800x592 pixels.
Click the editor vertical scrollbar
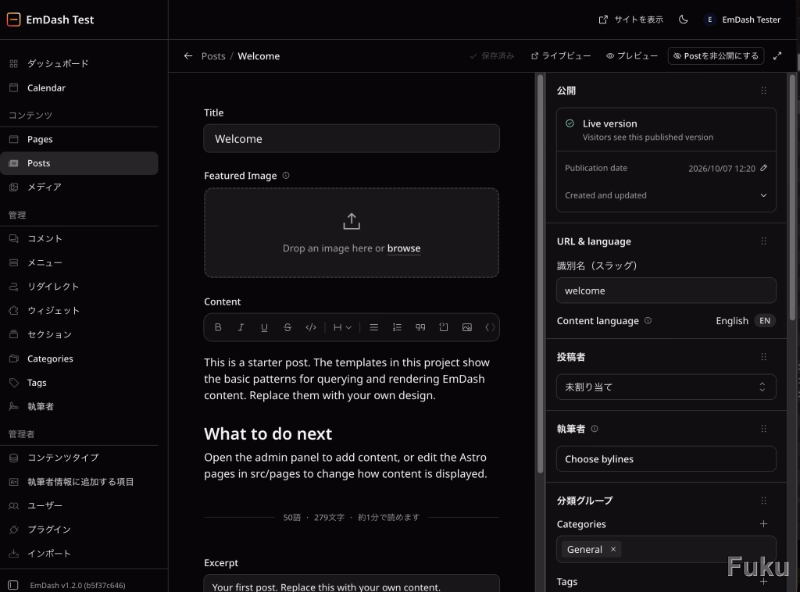click(540, 276)
